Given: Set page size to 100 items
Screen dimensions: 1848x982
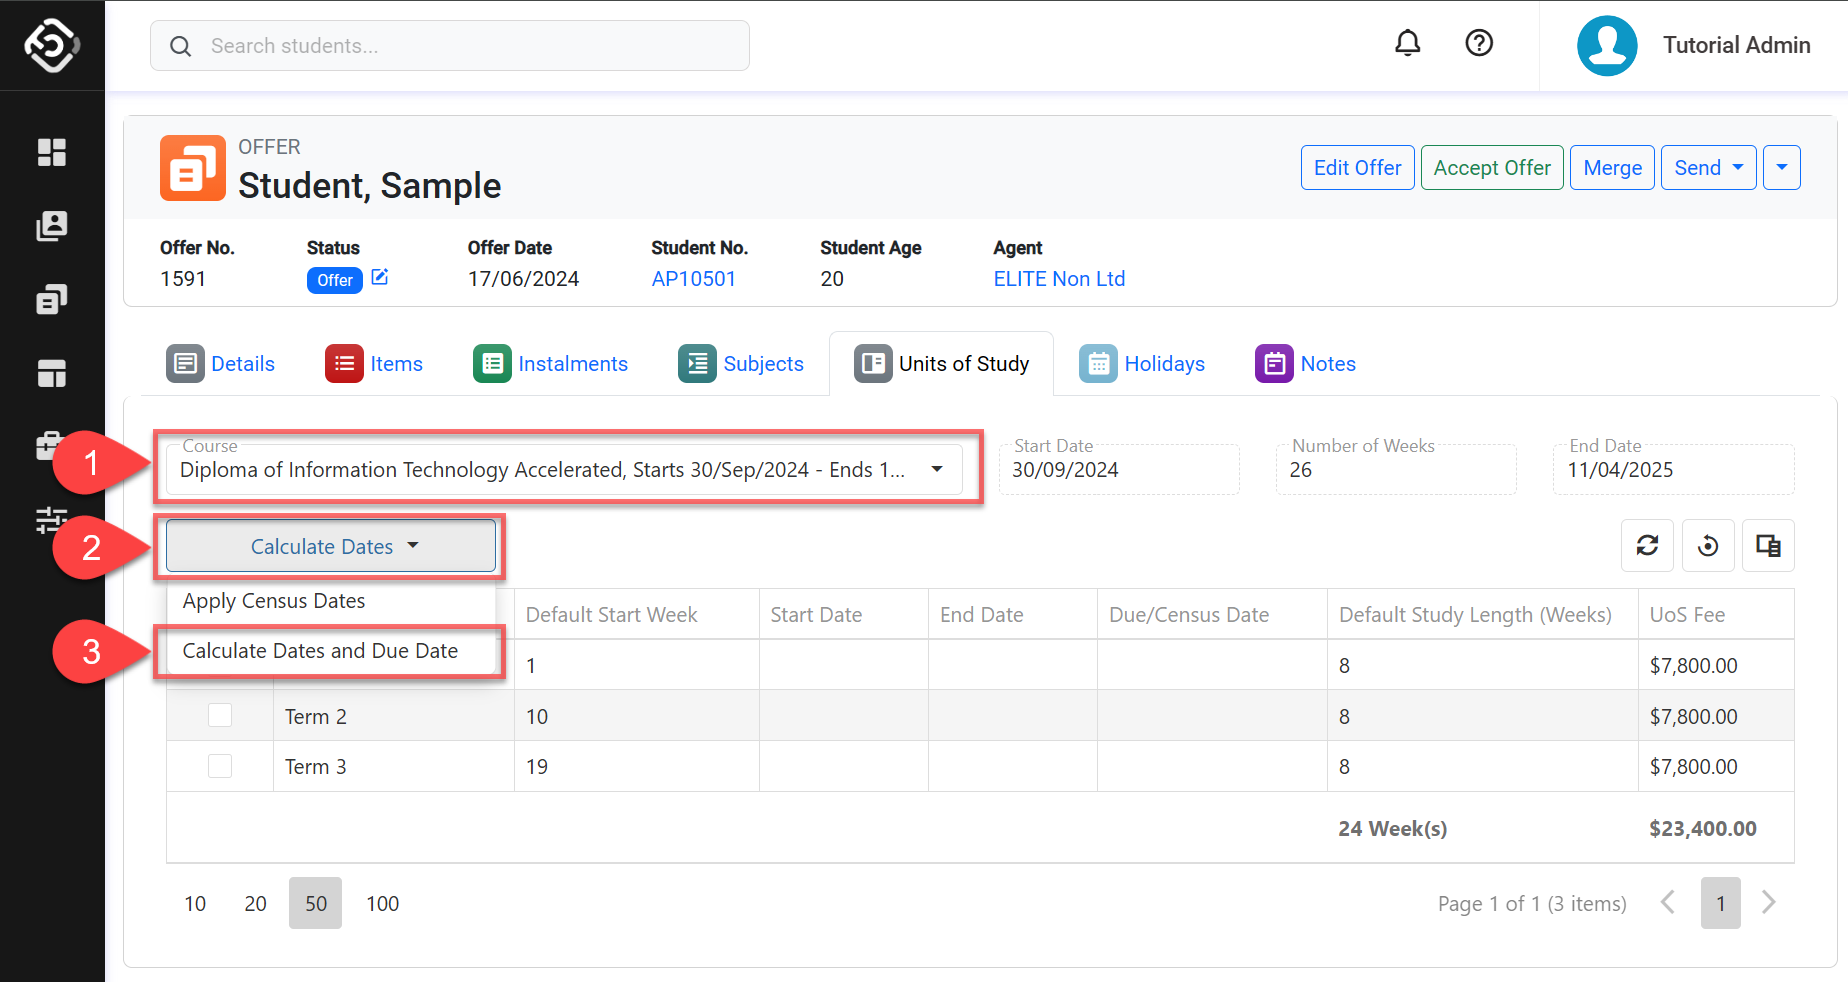Looking at the screenshot, I should coord(382,904).
